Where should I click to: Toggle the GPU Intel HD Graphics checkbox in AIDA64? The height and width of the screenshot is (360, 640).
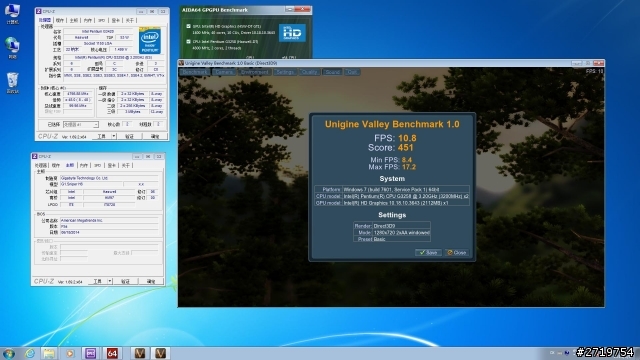(188, 26)
